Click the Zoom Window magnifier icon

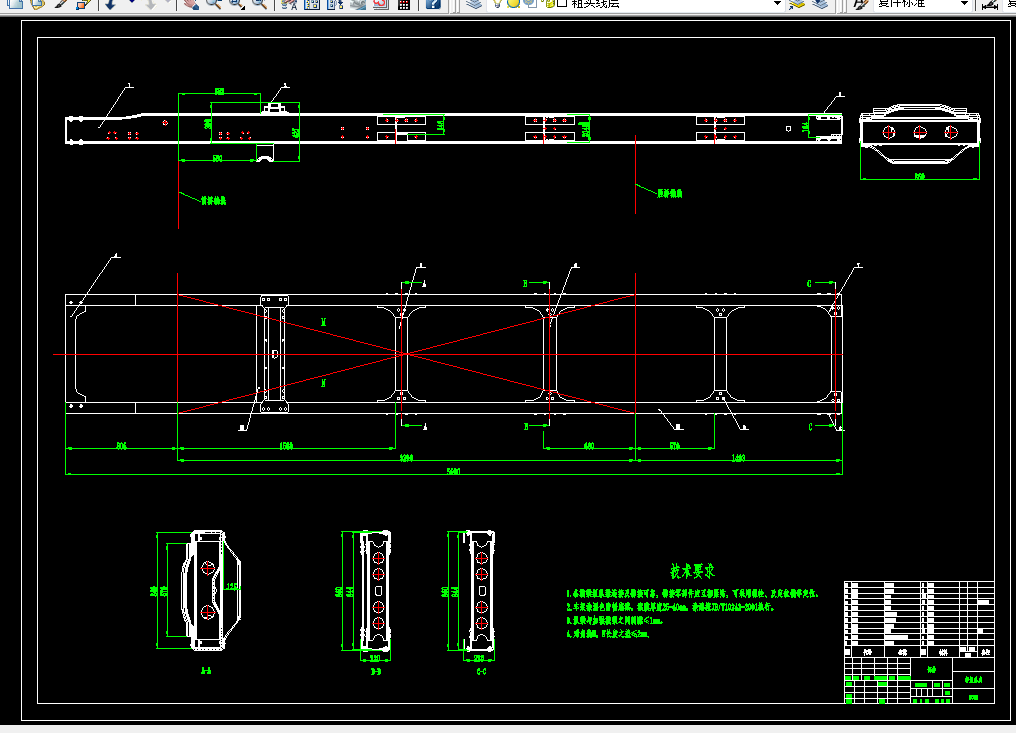pos(237,4)
